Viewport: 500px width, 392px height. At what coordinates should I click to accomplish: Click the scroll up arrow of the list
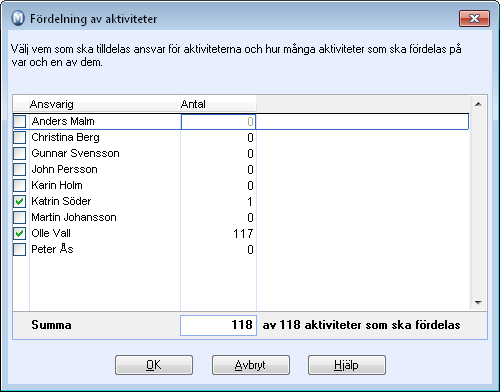pyautogui.click(x=478, y=104)
